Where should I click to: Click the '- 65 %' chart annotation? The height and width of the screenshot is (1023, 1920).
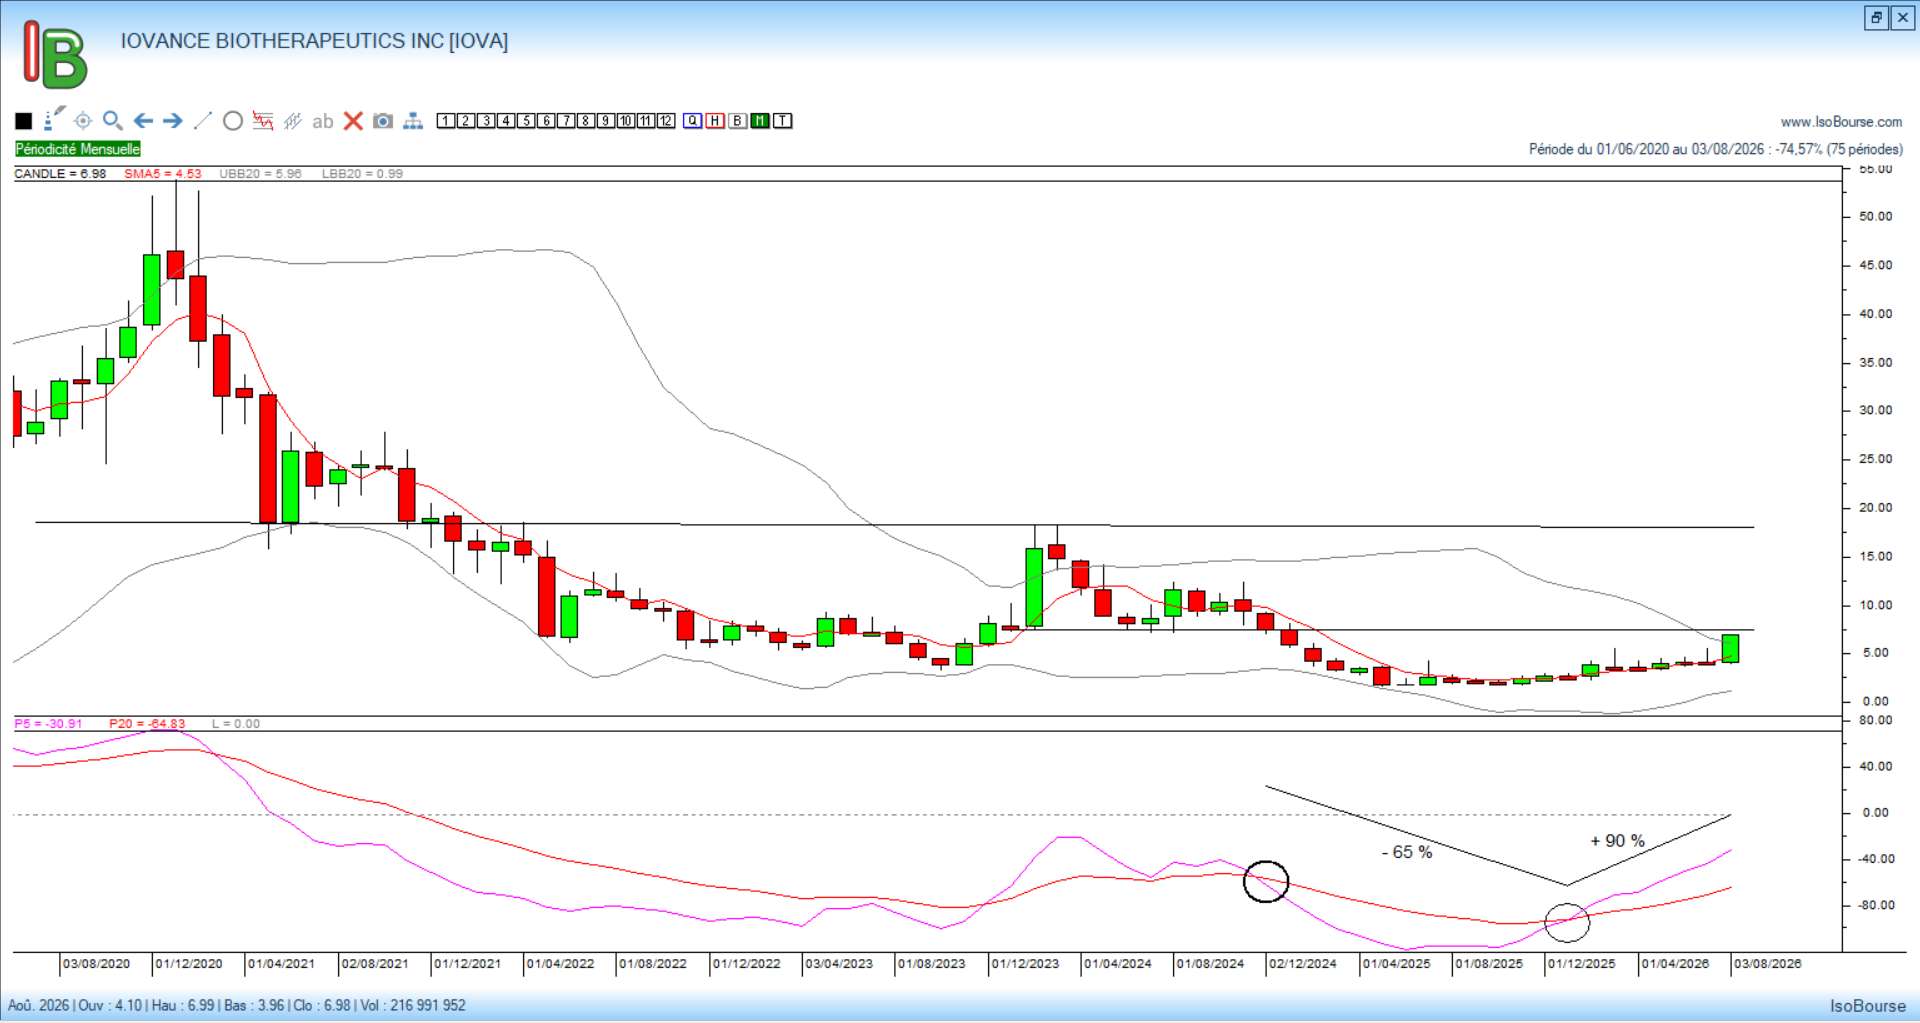pyautogui.click(x=1407, y=852)
